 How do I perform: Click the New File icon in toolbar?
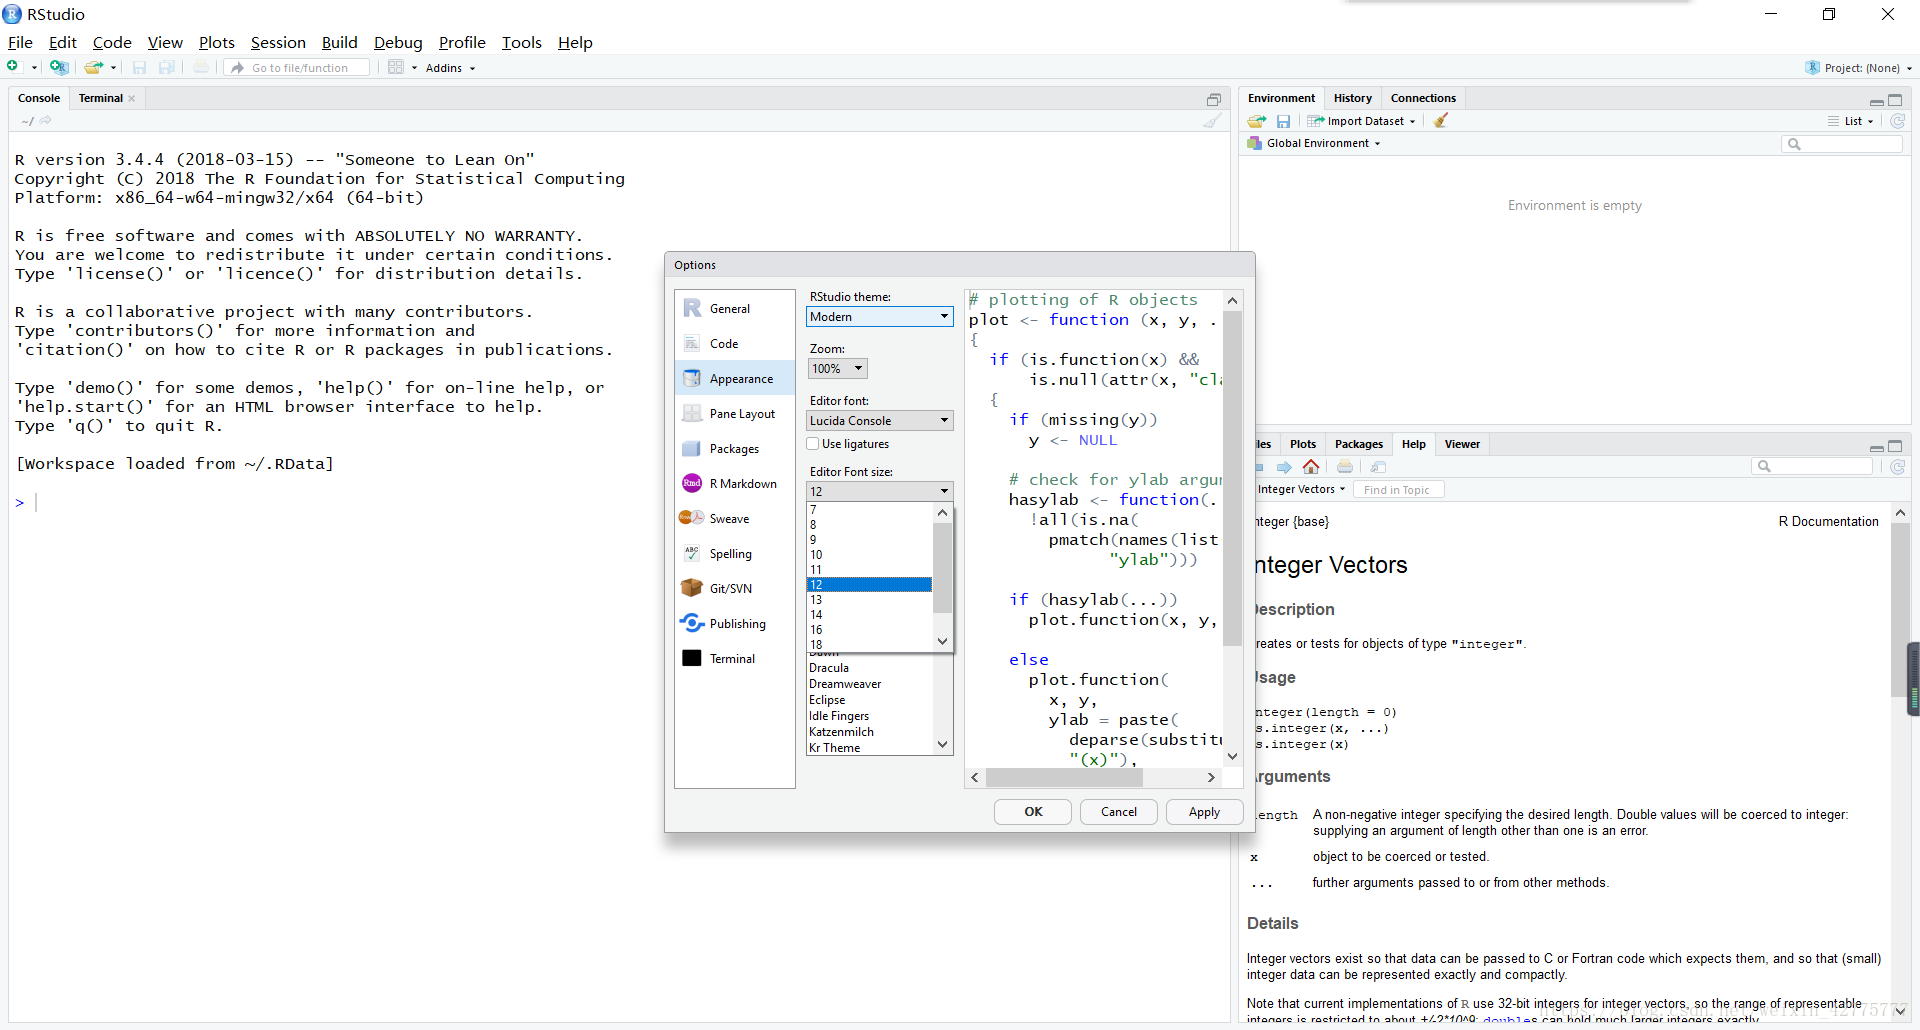tap(14, 67)
